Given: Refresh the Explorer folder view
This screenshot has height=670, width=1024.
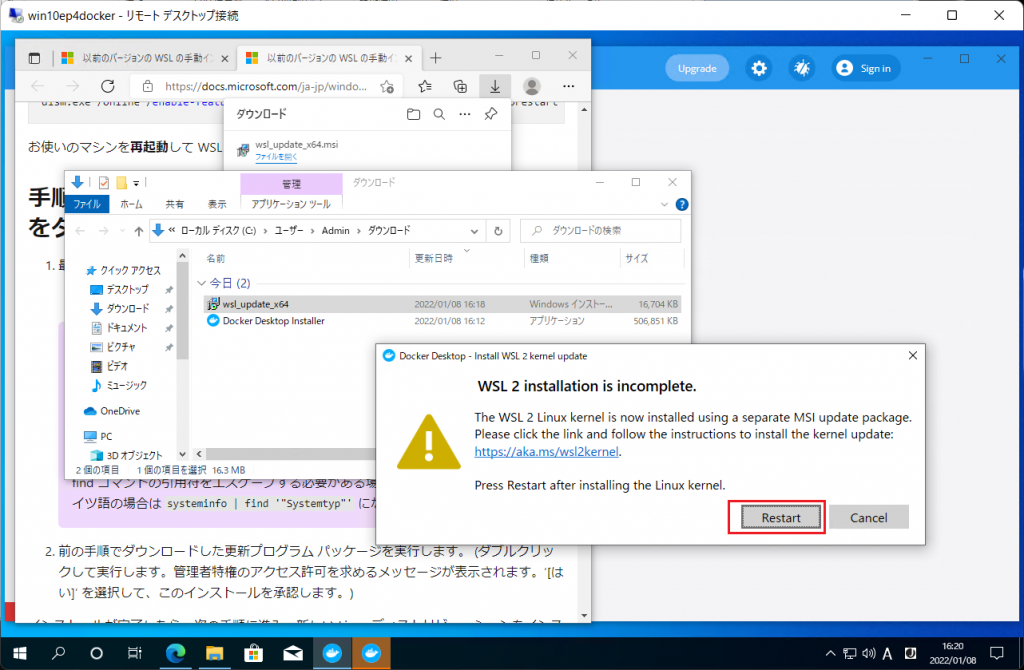Looking at the screenshot, I should pos(498,231).
